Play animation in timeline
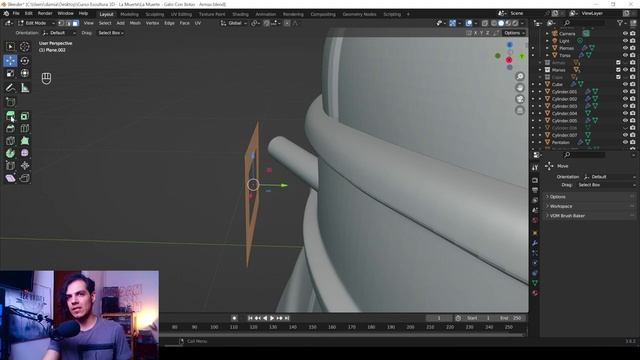 (x=272, y=318)
